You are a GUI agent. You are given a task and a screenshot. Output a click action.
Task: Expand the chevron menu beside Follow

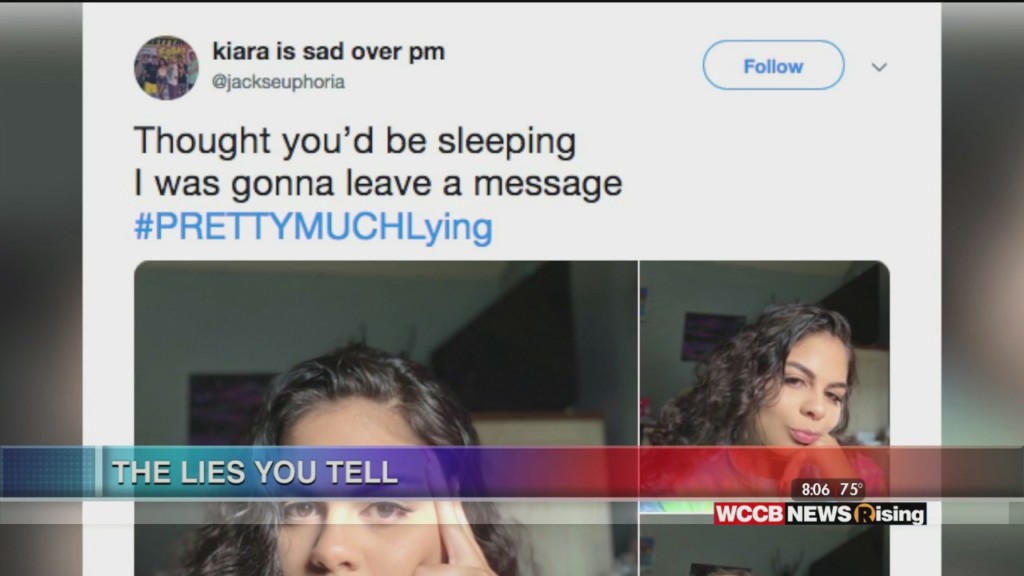879,67
